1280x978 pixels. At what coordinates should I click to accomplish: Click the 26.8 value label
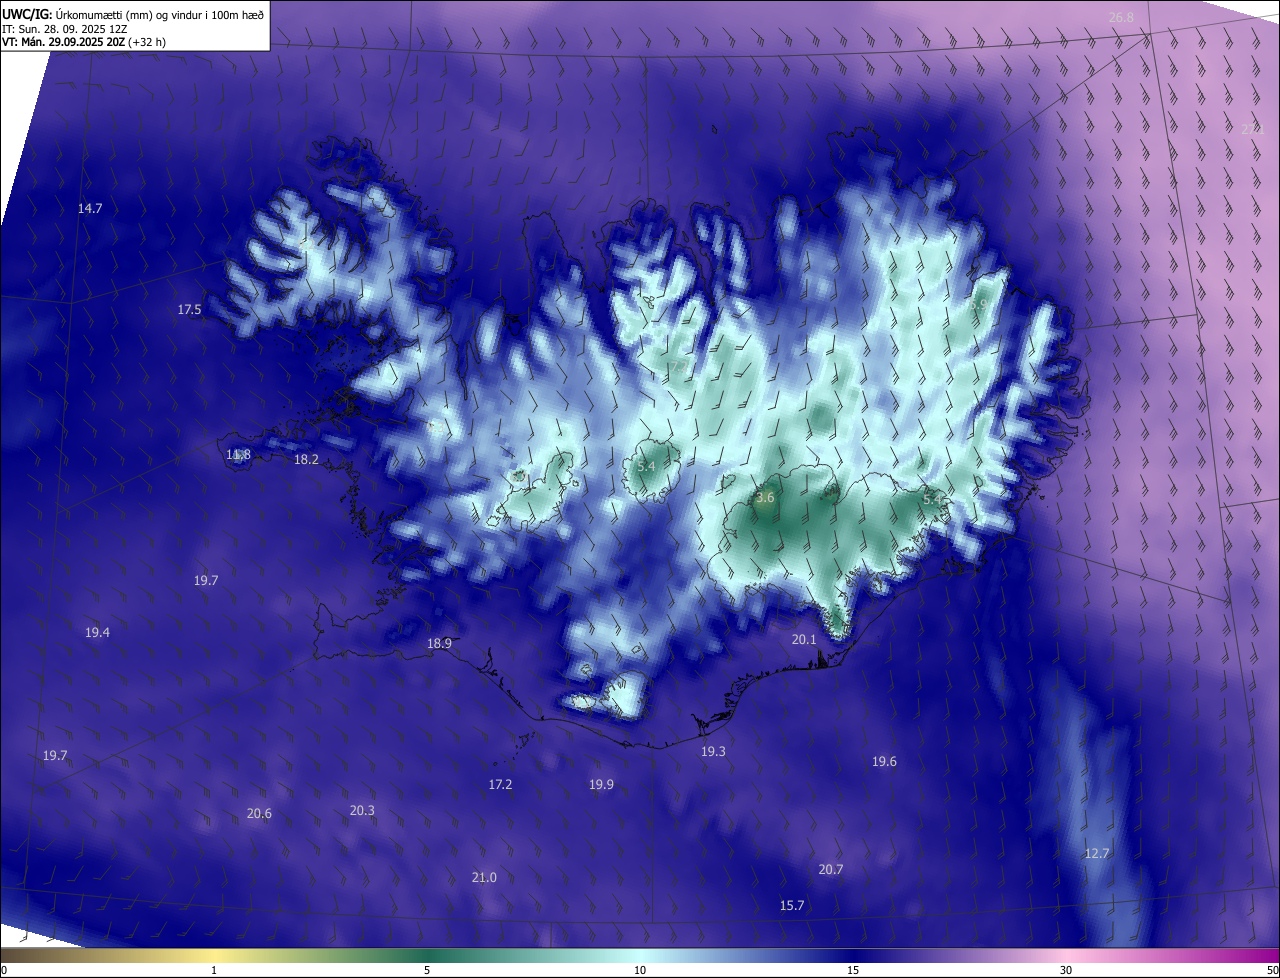click(x=1122, y=18)
